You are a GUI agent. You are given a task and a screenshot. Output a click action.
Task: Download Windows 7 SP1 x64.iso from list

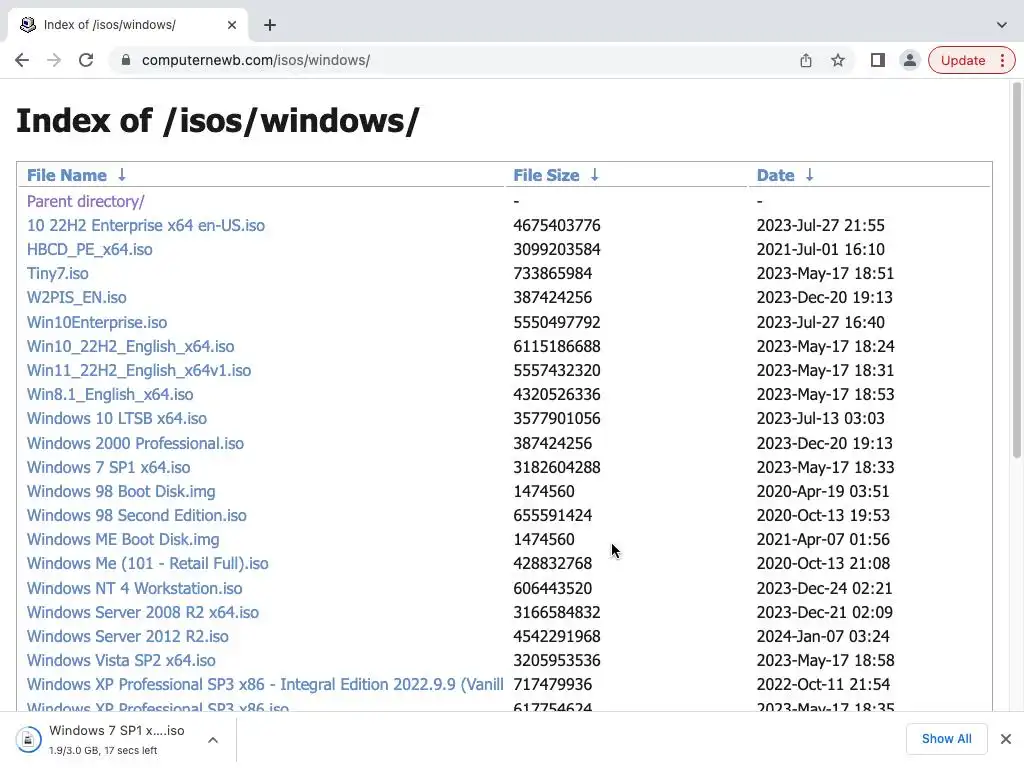click(108, 467)
